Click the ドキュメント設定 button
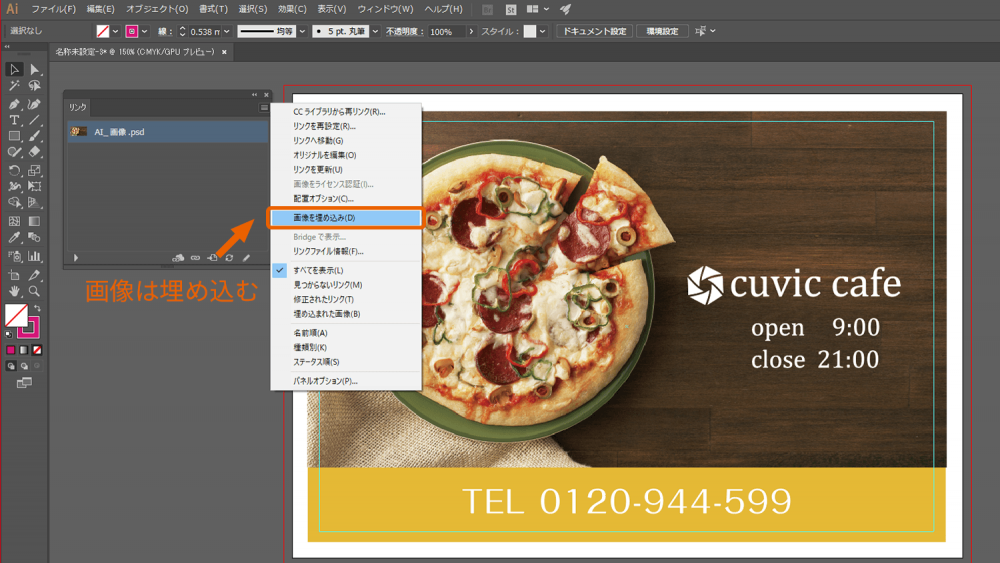1000x563 pixels. click(x=594, y=31)
